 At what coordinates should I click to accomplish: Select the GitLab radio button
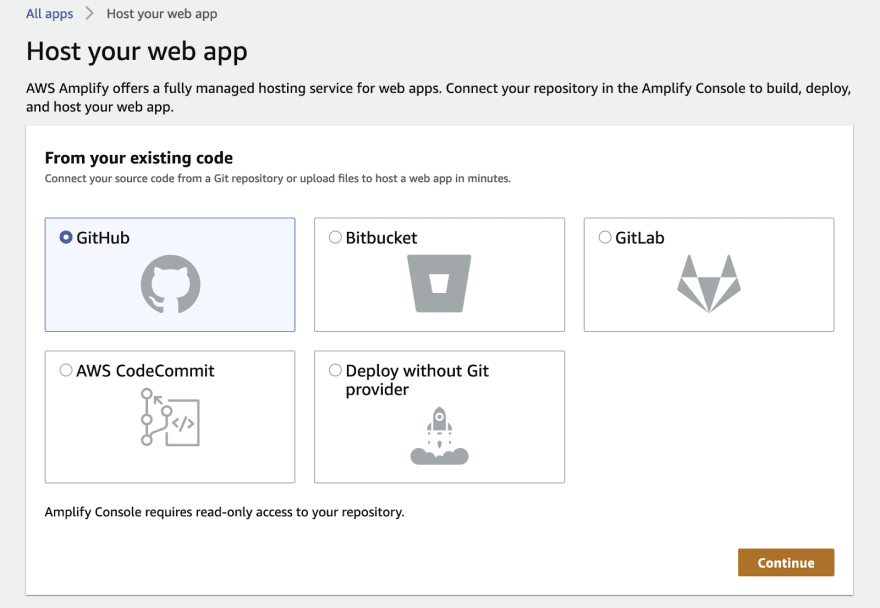coord(604,237)
